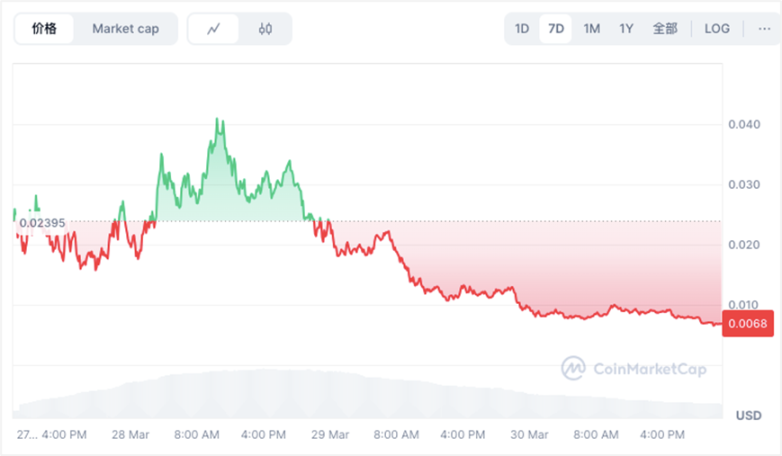
Task: Choose the 1M time range
Action: (x=592, y=29)
